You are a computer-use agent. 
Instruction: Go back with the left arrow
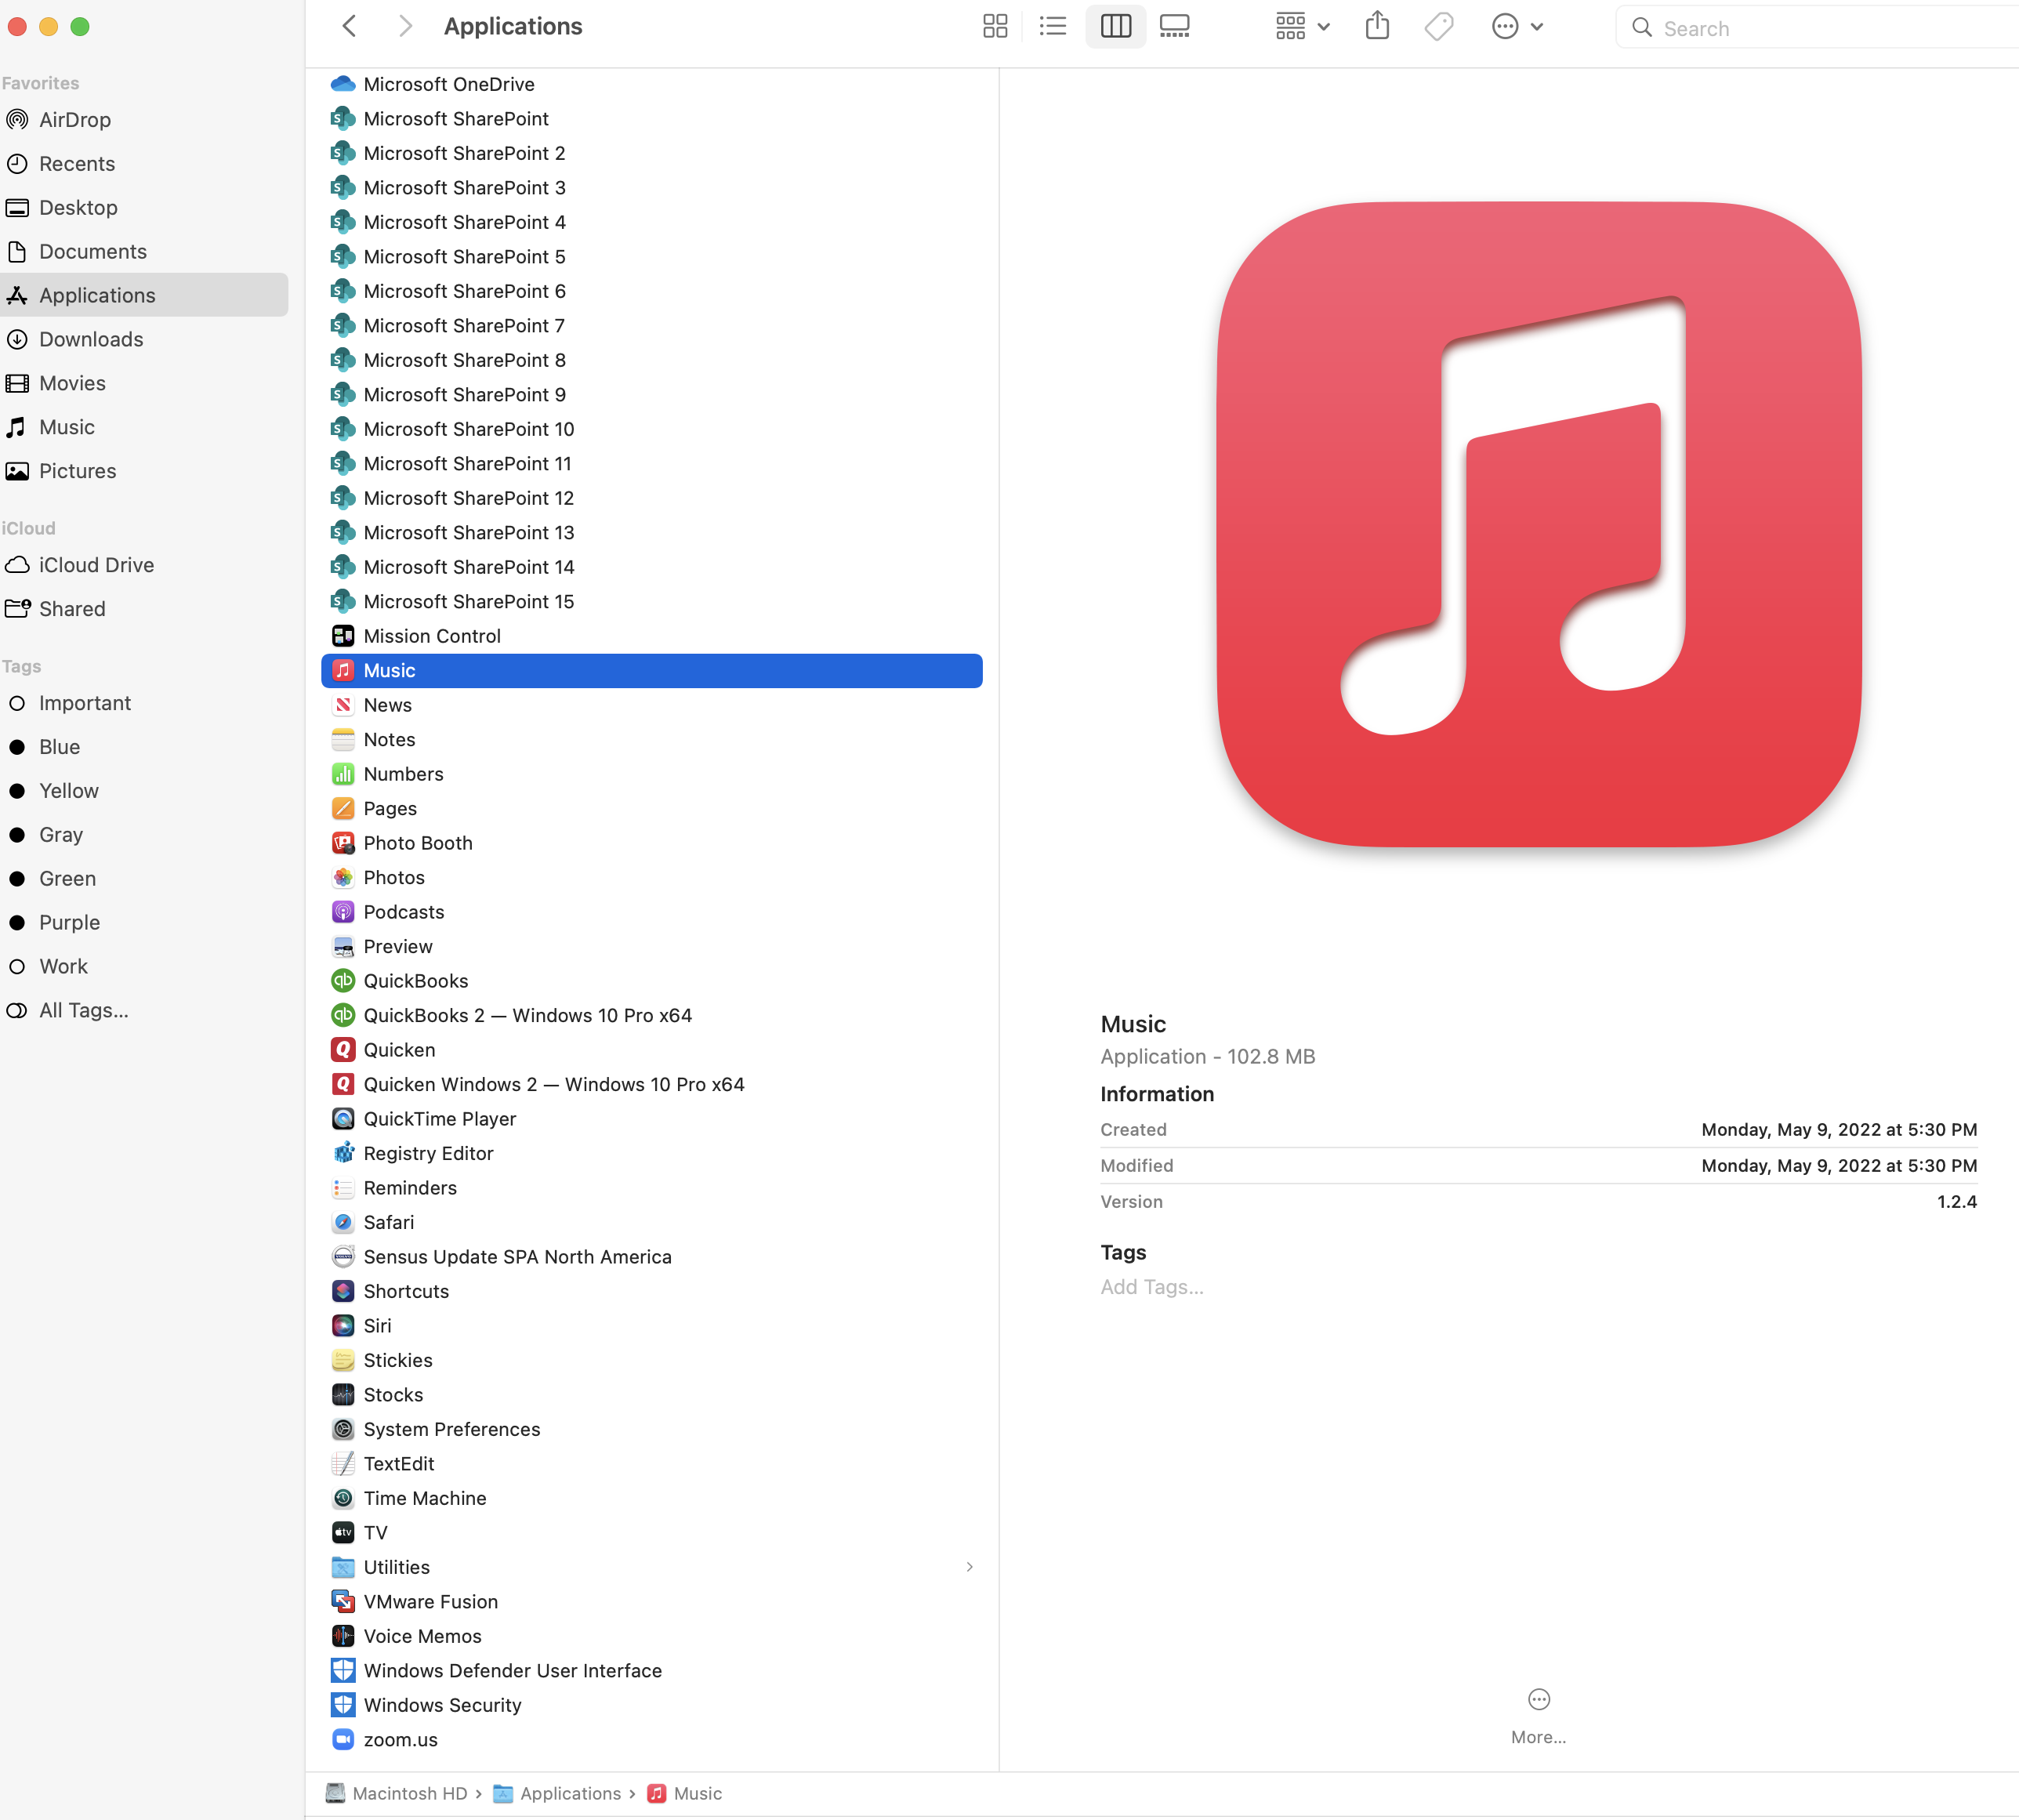pos(349,27)
